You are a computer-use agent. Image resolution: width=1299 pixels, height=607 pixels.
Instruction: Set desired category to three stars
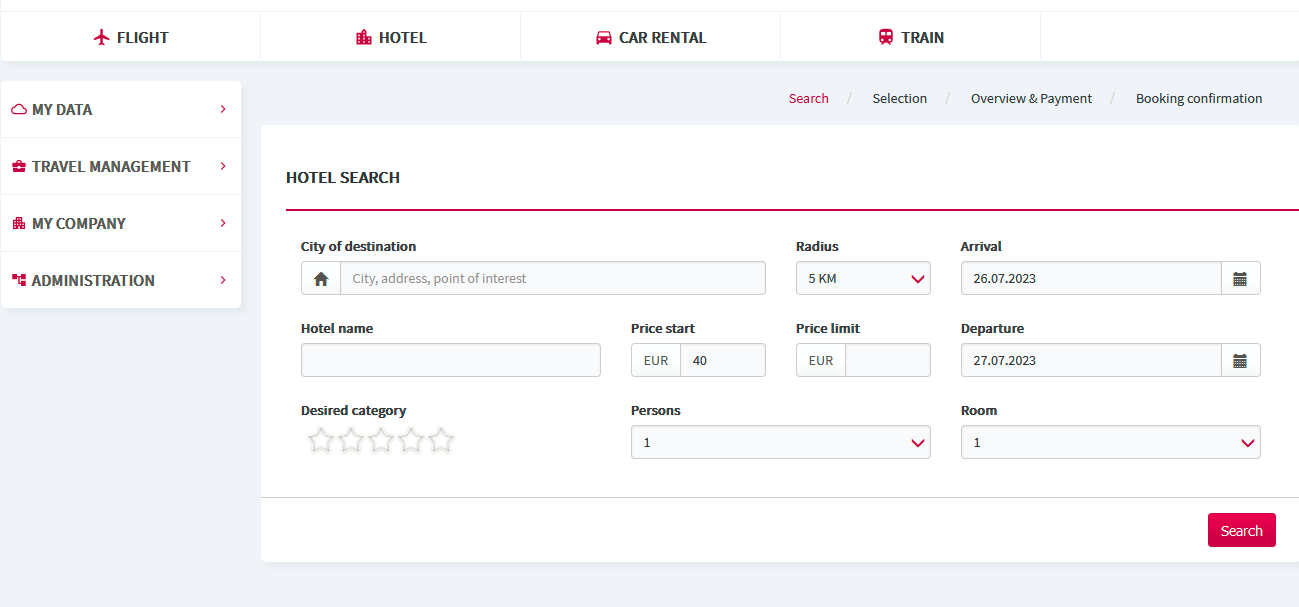point(380,440)
